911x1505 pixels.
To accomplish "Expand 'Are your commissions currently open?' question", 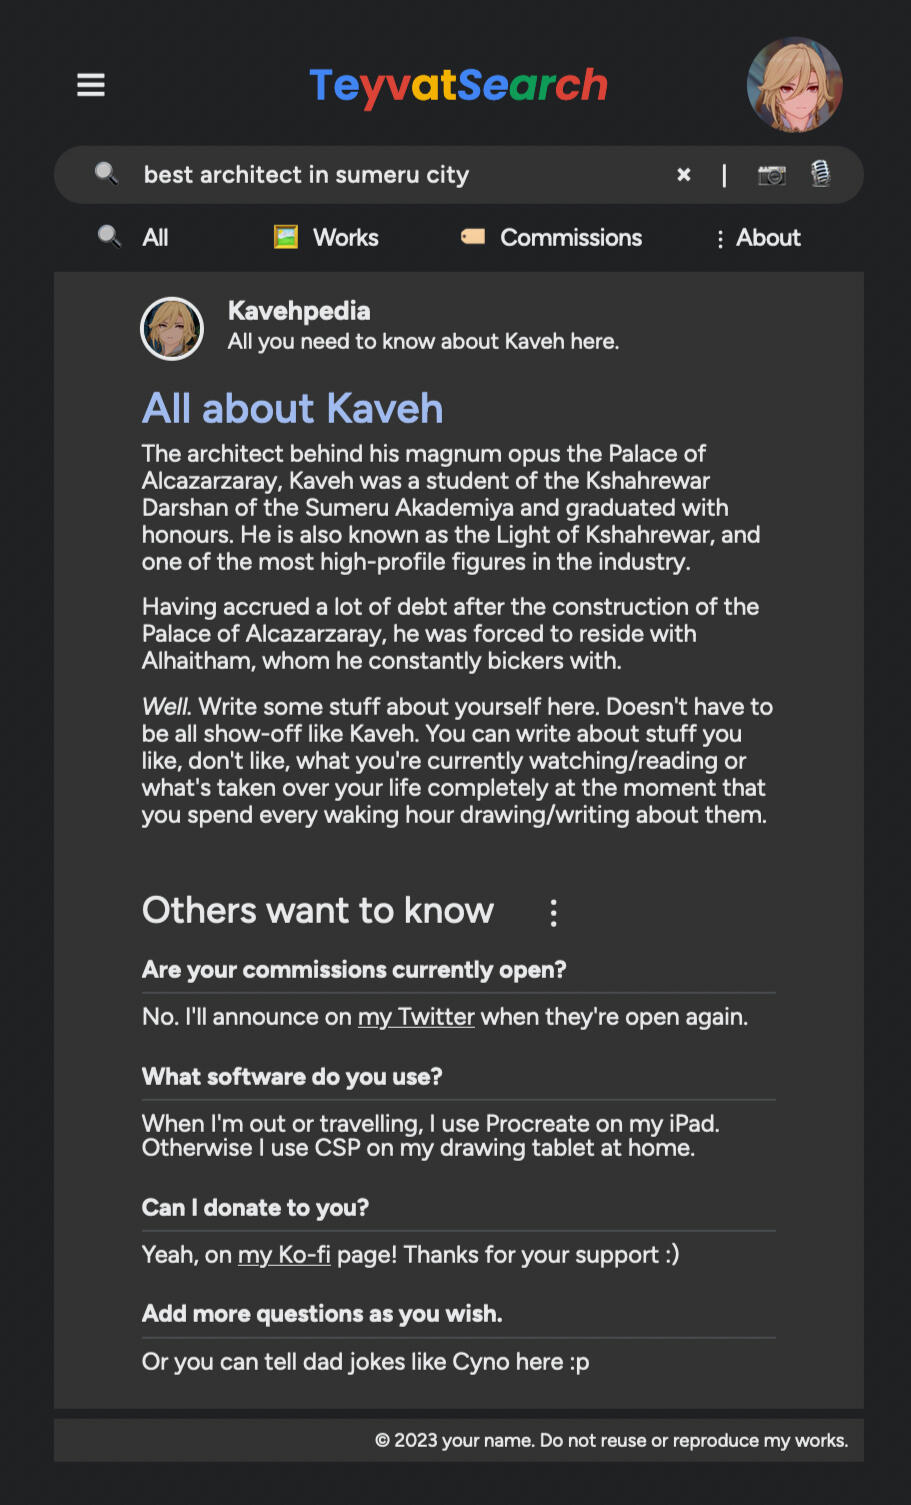I will point(354,970).
